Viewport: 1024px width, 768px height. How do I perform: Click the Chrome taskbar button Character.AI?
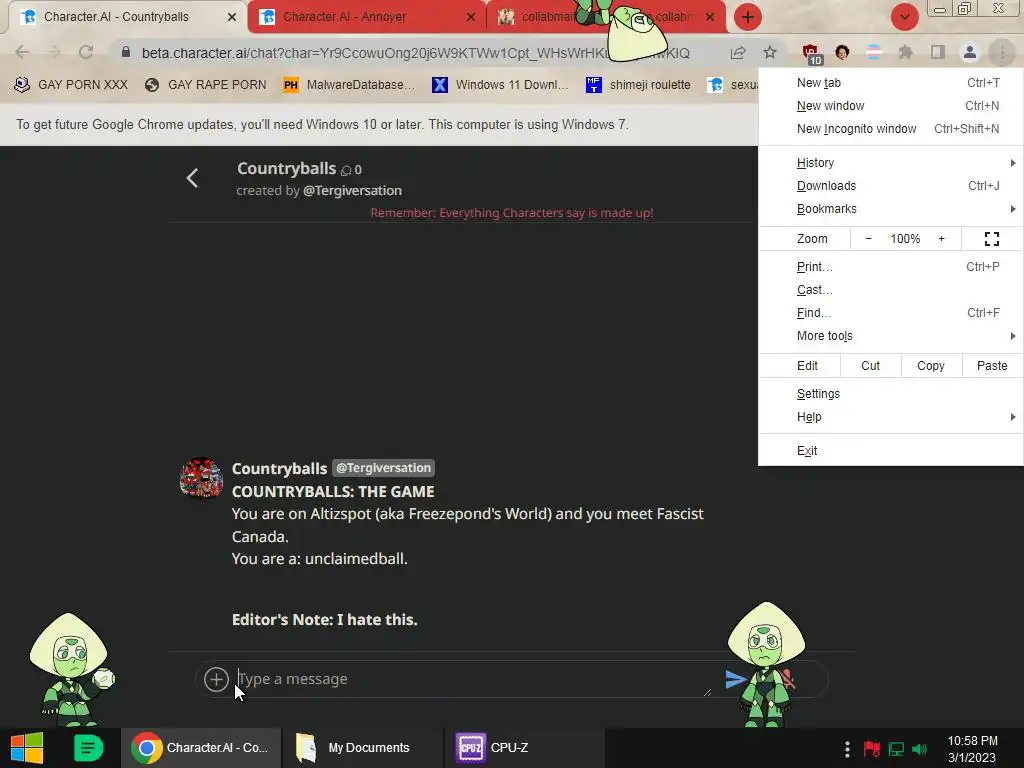tap(200, 748)
